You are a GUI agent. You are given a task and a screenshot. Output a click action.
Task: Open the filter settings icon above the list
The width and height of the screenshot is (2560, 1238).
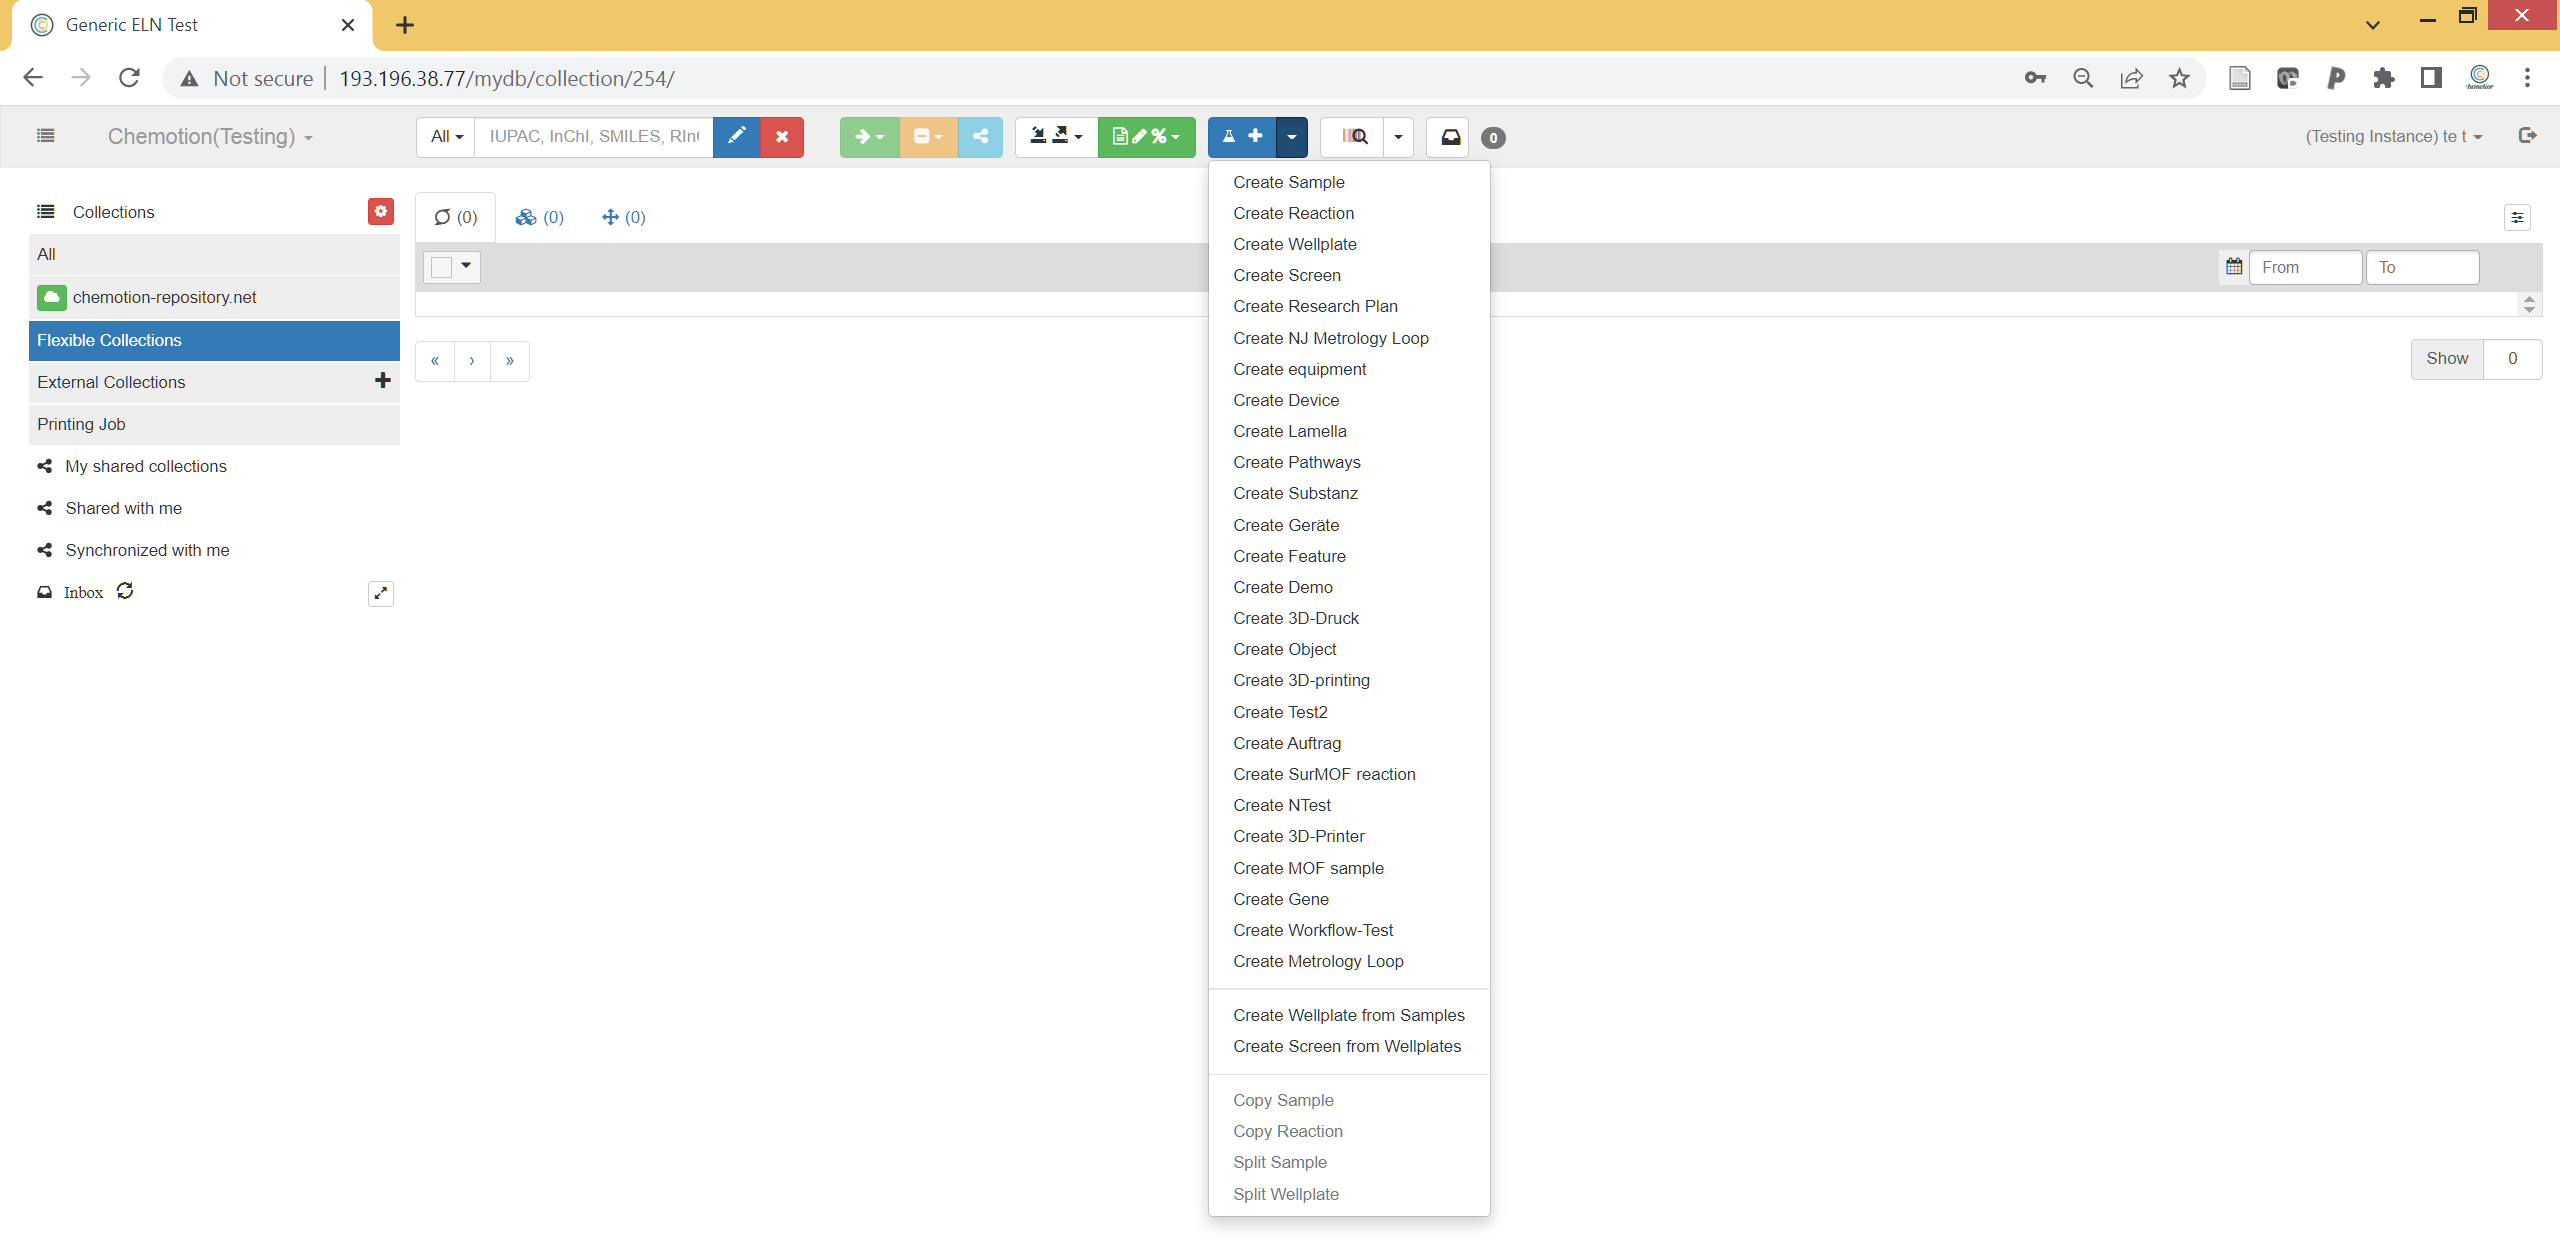[2518, 217]
